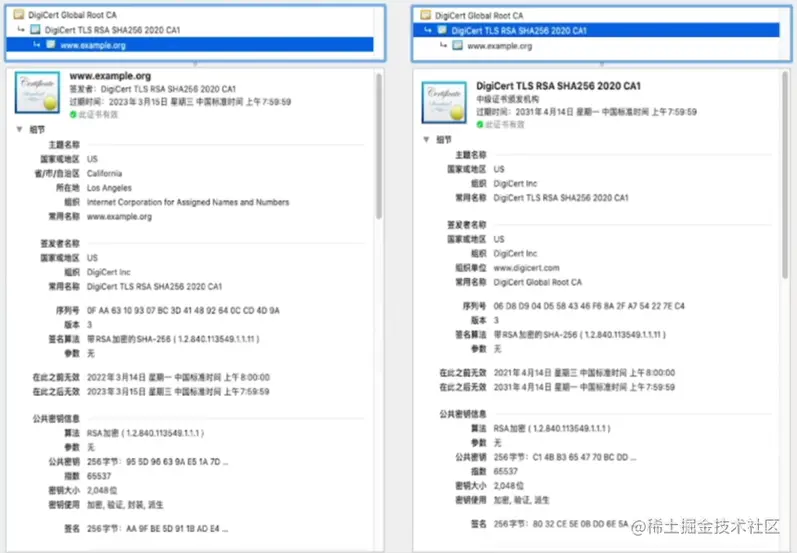797x553 pixels.
Task: Click root certificate icon in left tree
Action: click(x=19, y=15)
